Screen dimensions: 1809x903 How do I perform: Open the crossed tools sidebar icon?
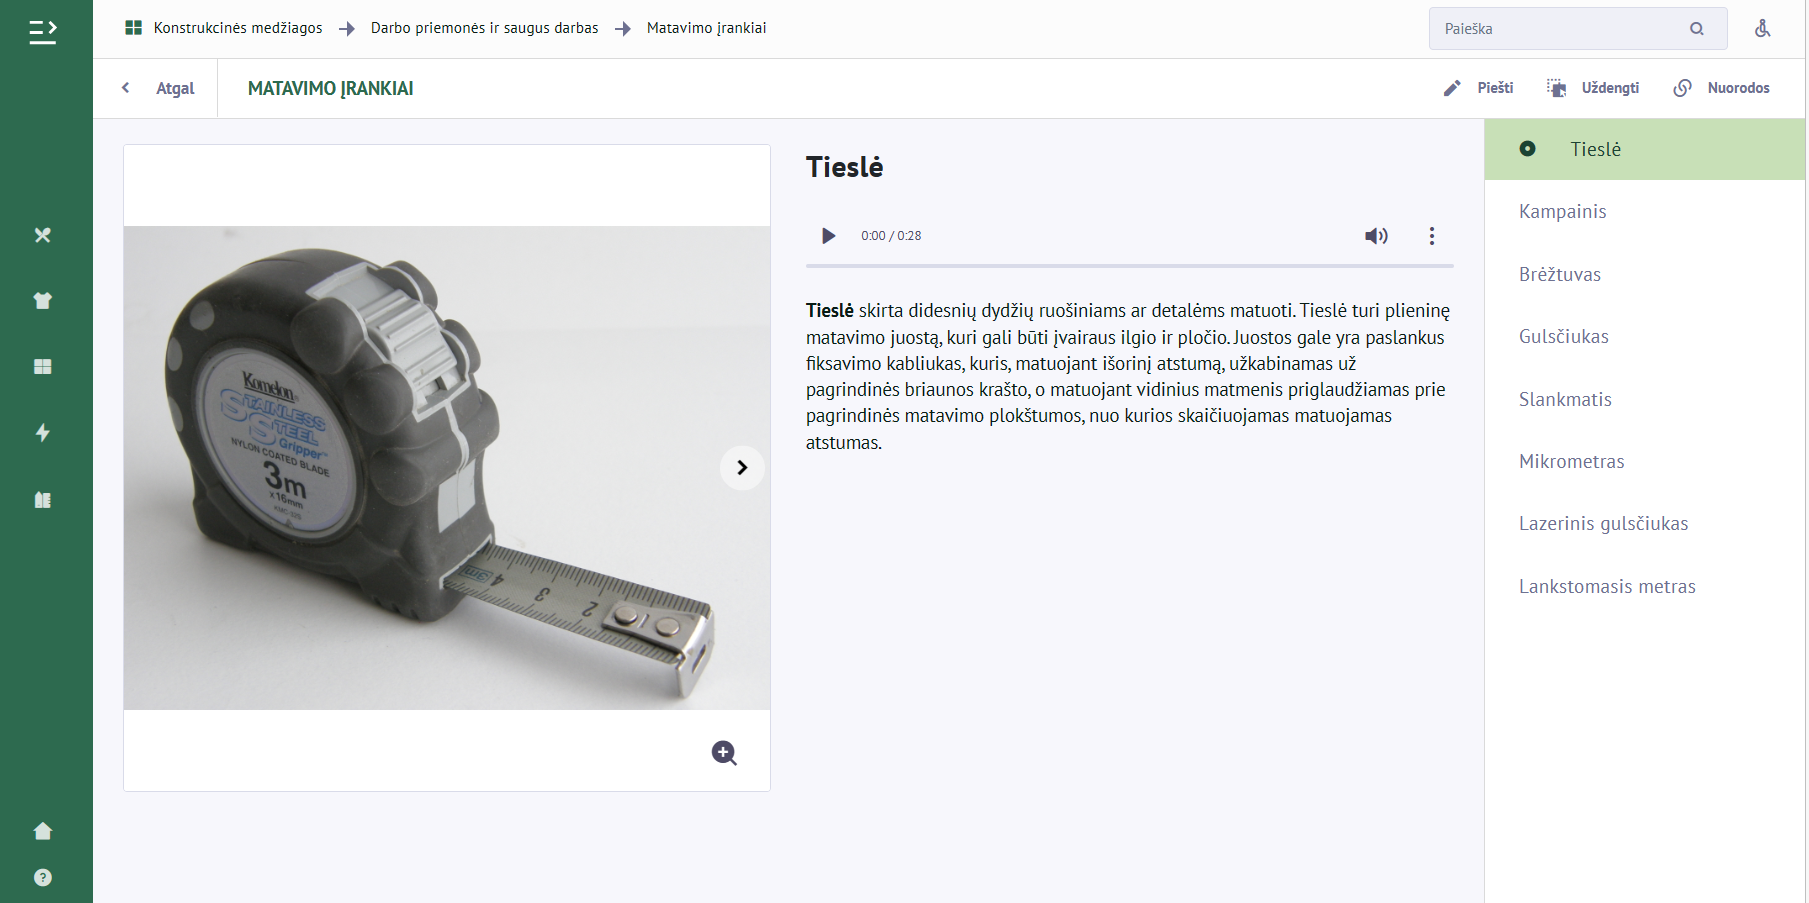pyautogui.click(x=43, y=235)
